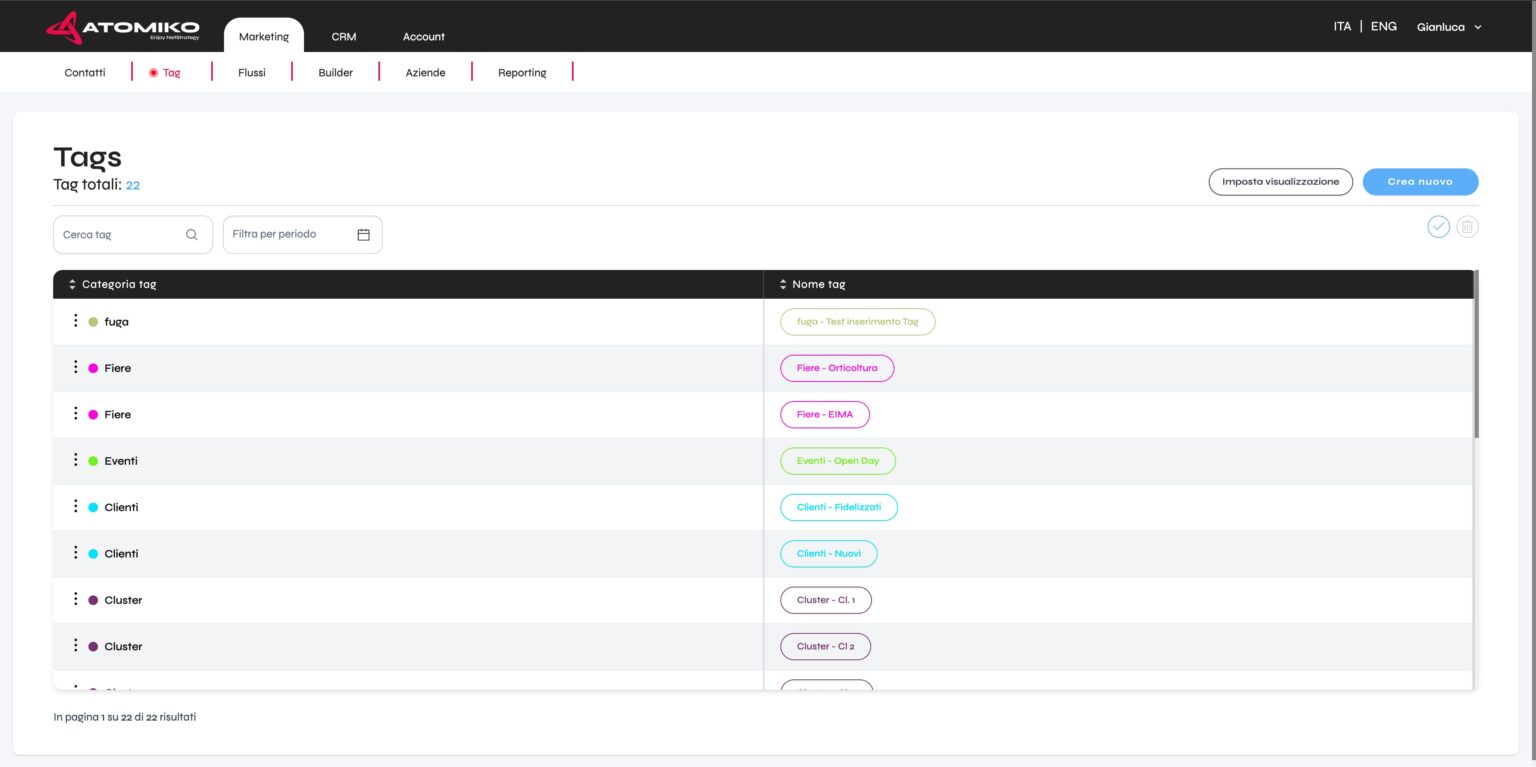This screenshot has height=767, width=1536.
Task: Open the calendar icon in Filtra per periodo
Action: click(363, 235)
